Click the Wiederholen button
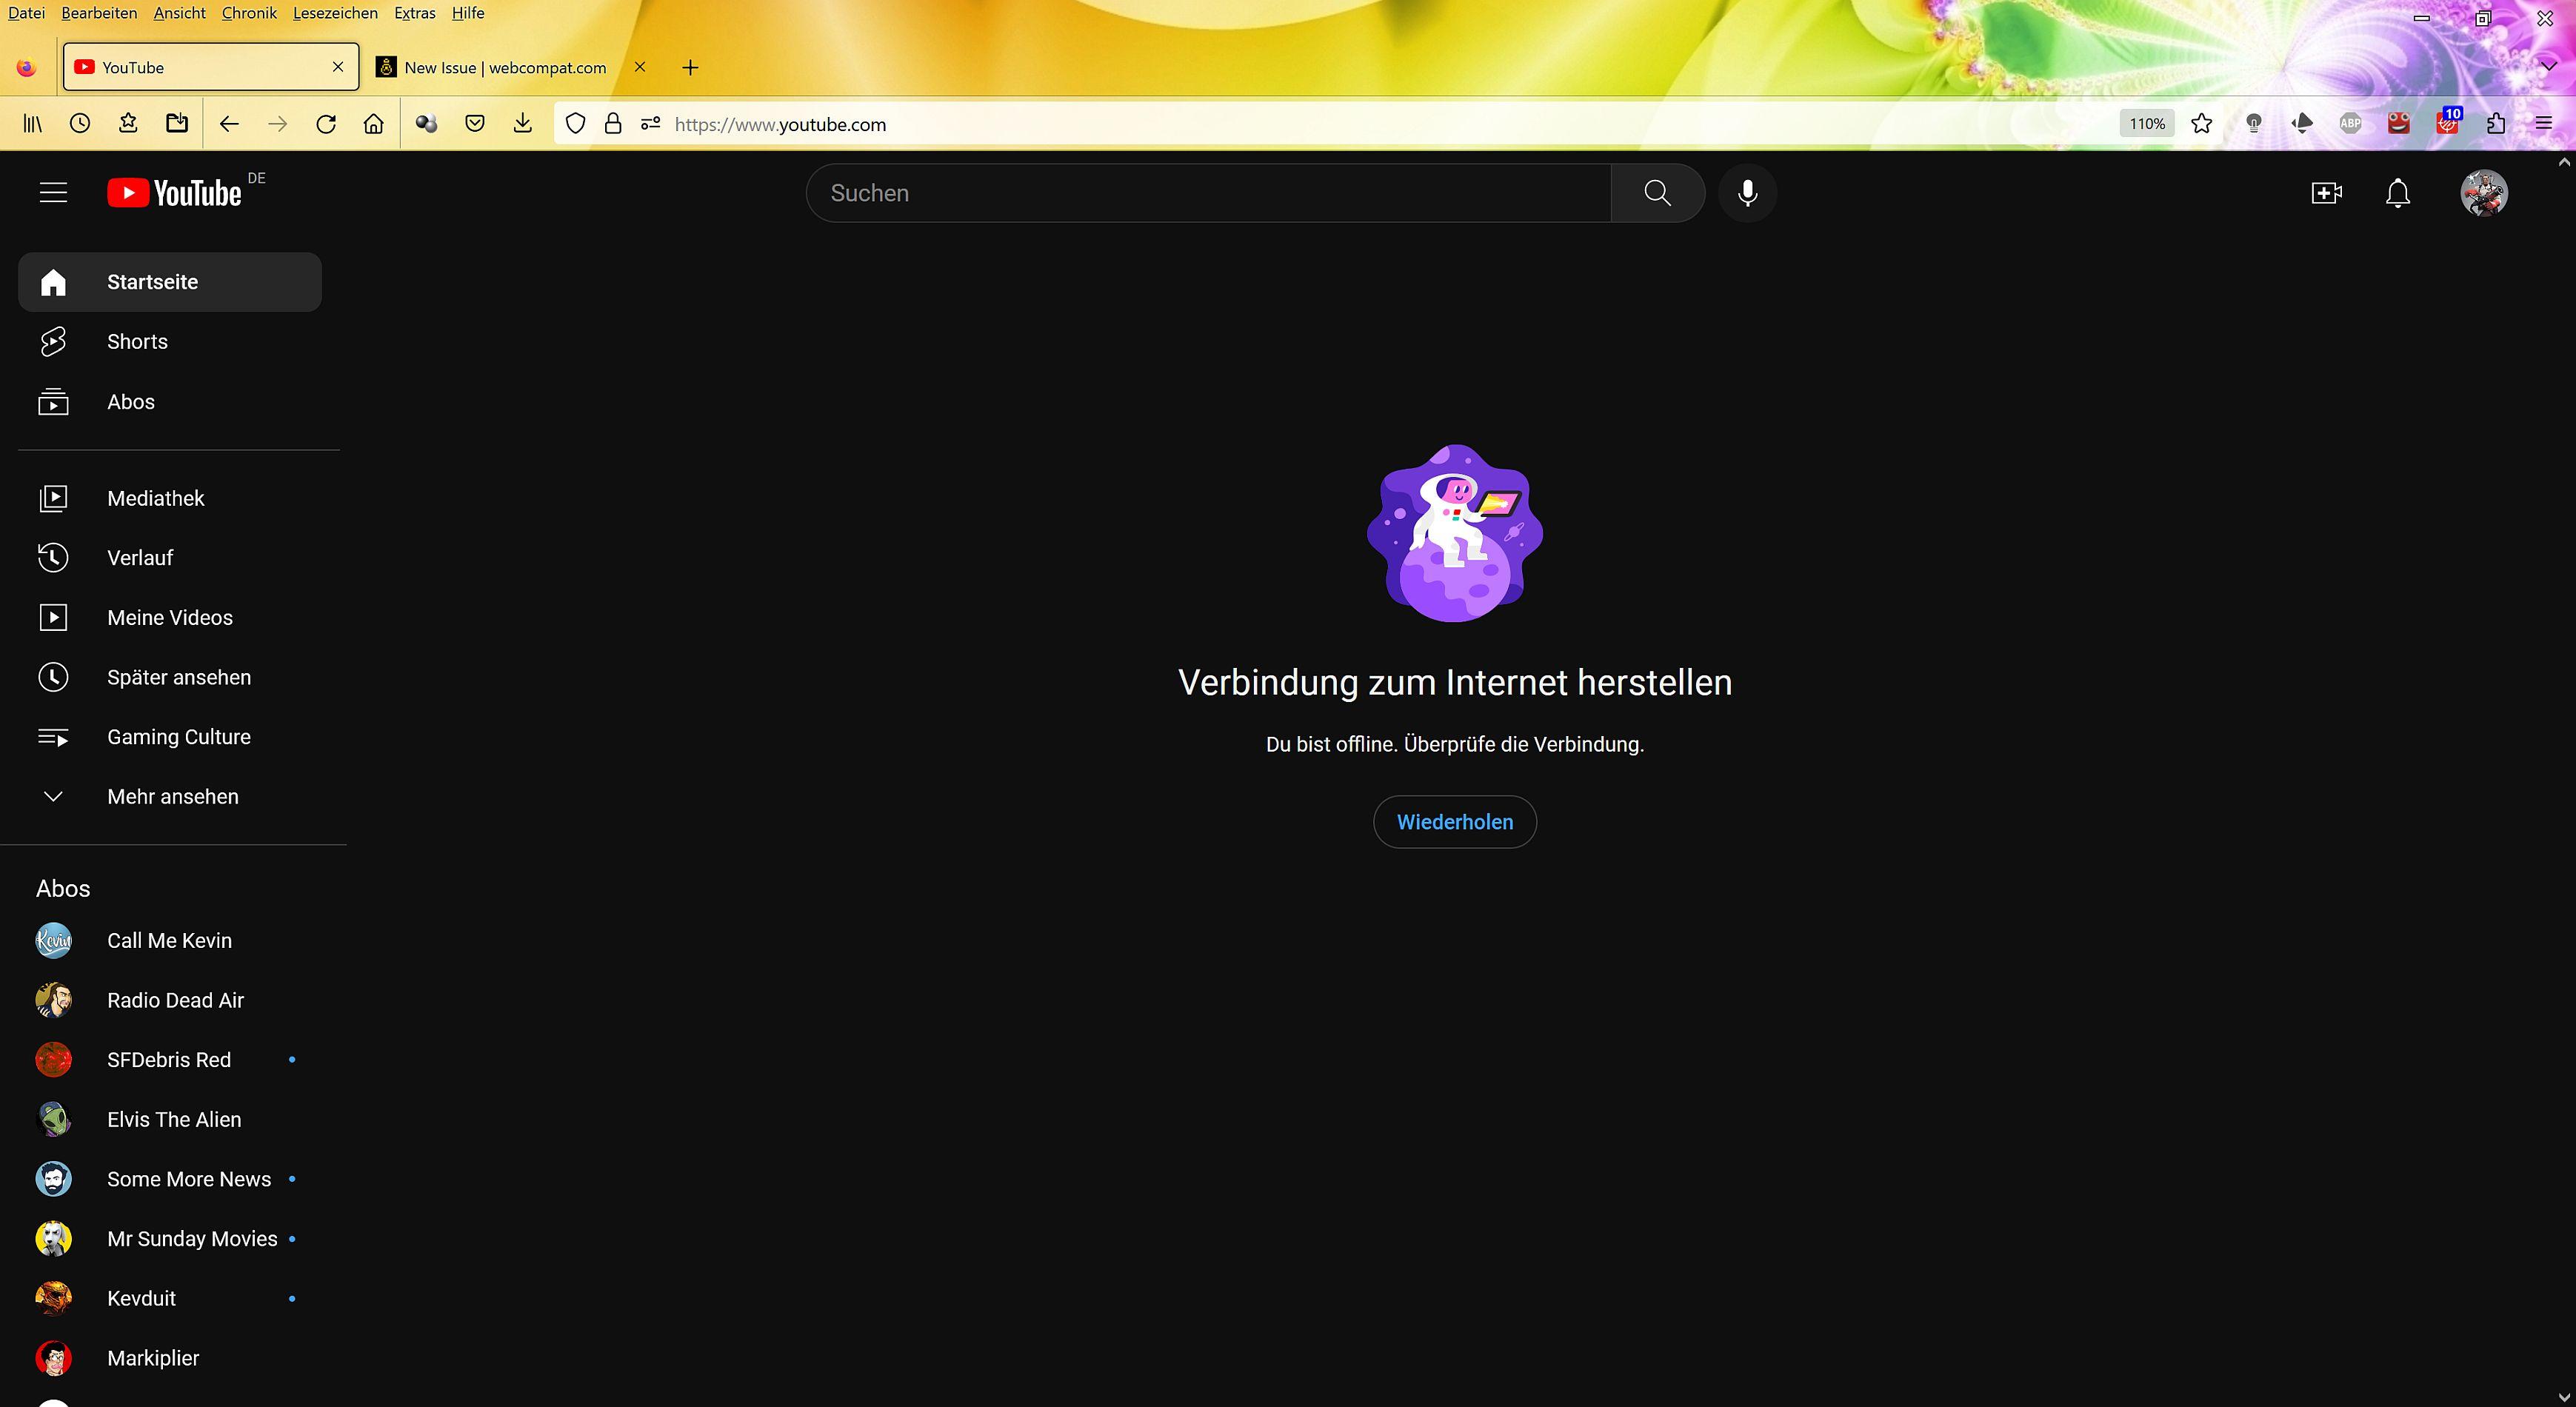Viewport: 2576px width, 1407px height. 1454,821
